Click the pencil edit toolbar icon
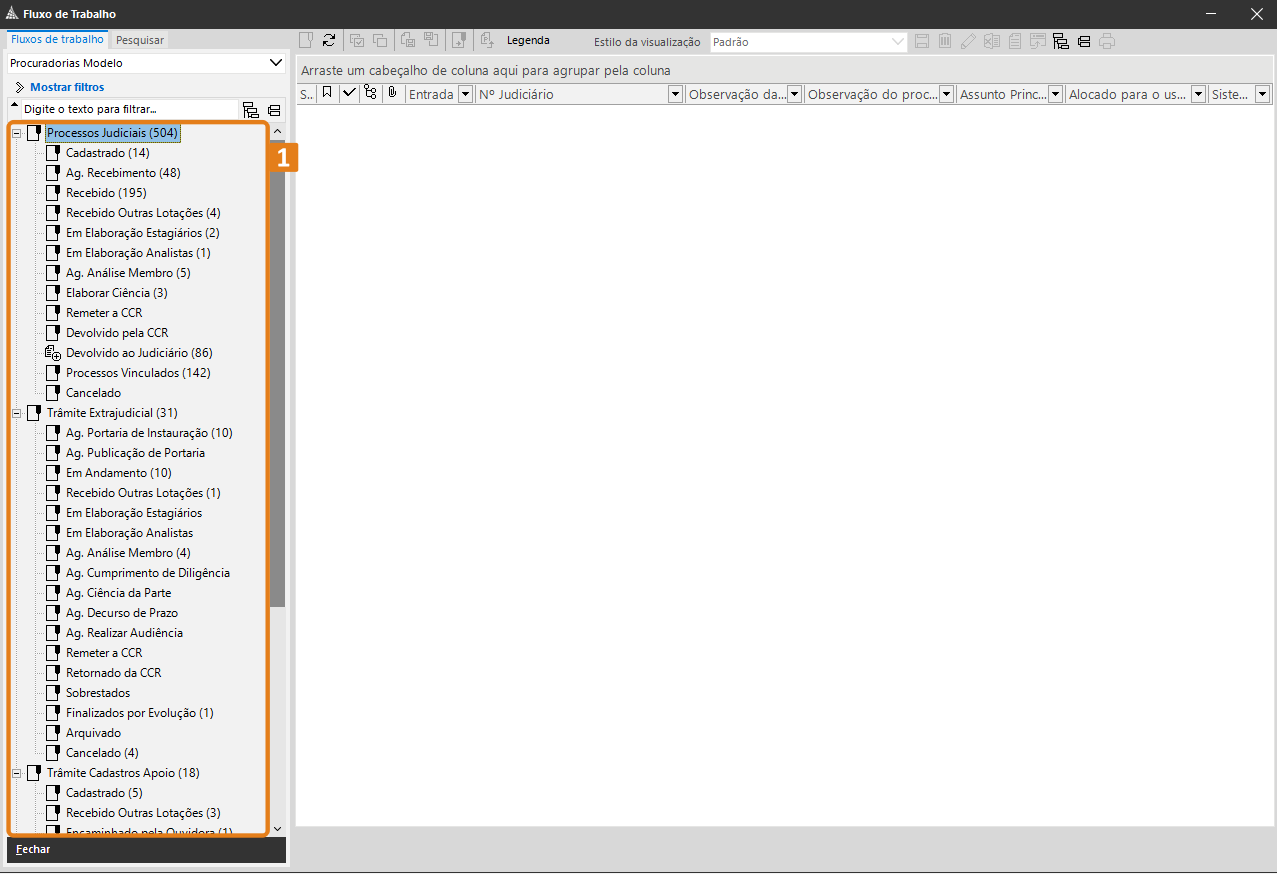 (968, 42)
